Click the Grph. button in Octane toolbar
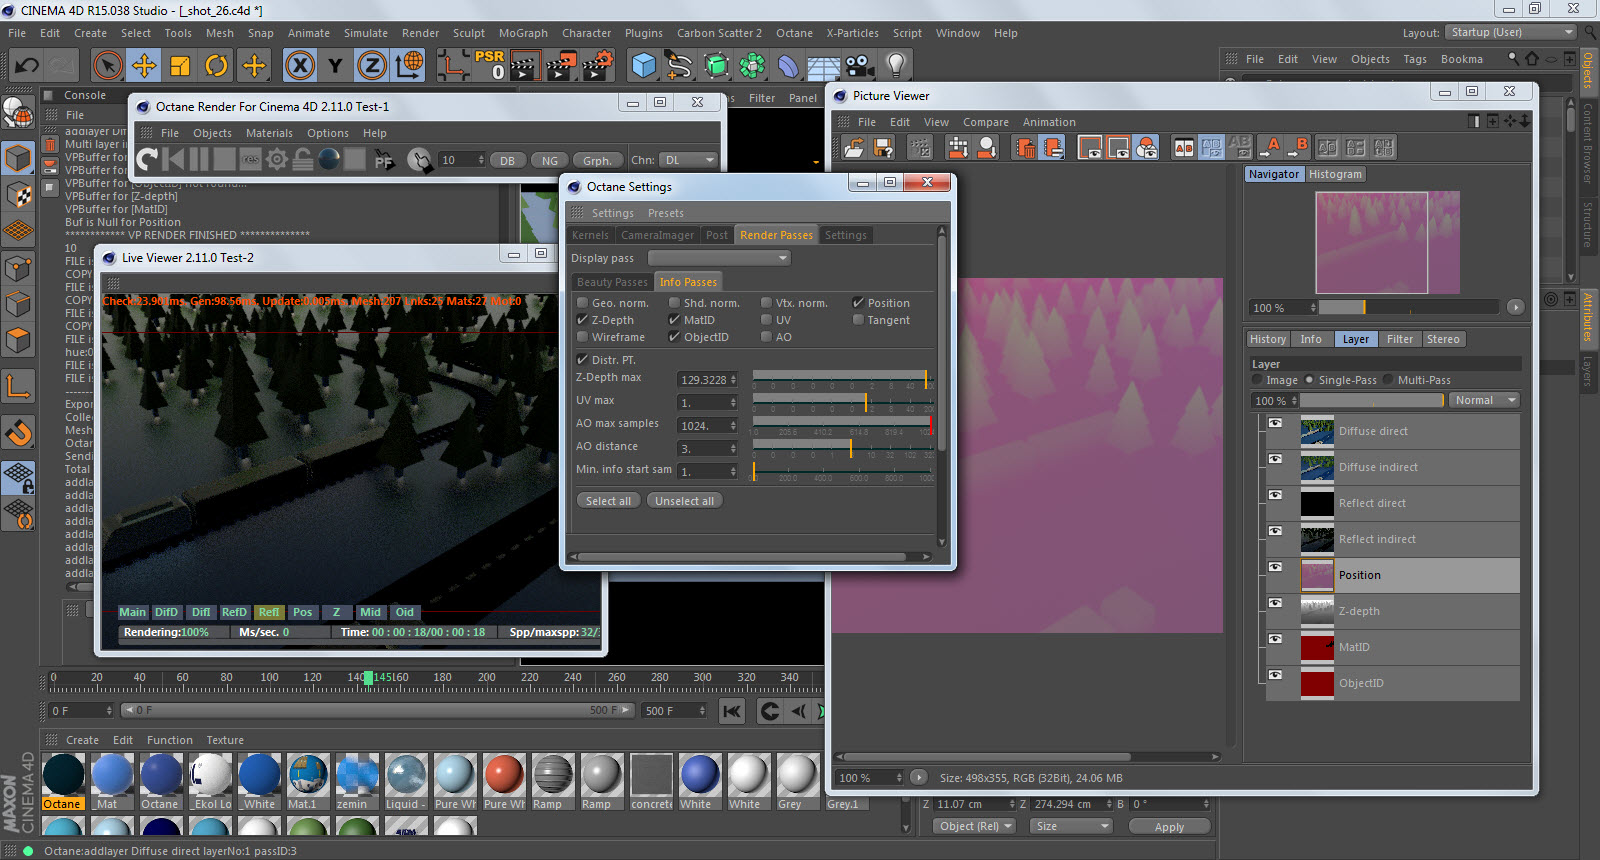The image size is (1600, 860). (x=597, y=160)
